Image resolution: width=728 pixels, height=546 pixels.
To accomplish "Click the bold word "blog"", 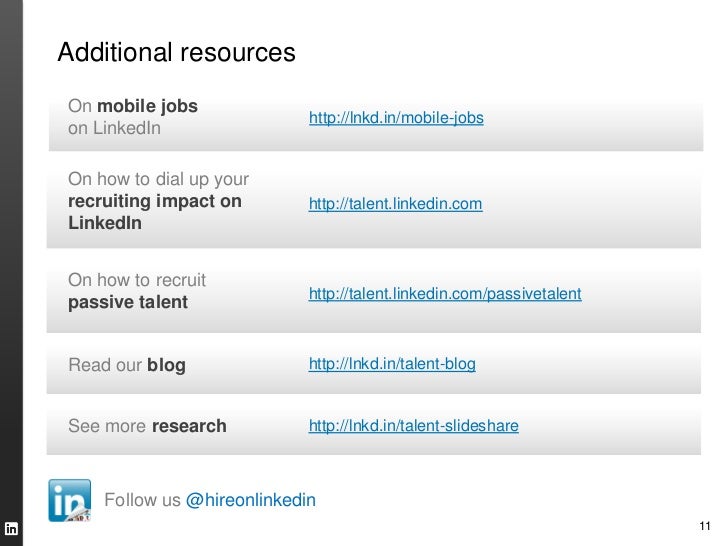I will tap(166, 365).
